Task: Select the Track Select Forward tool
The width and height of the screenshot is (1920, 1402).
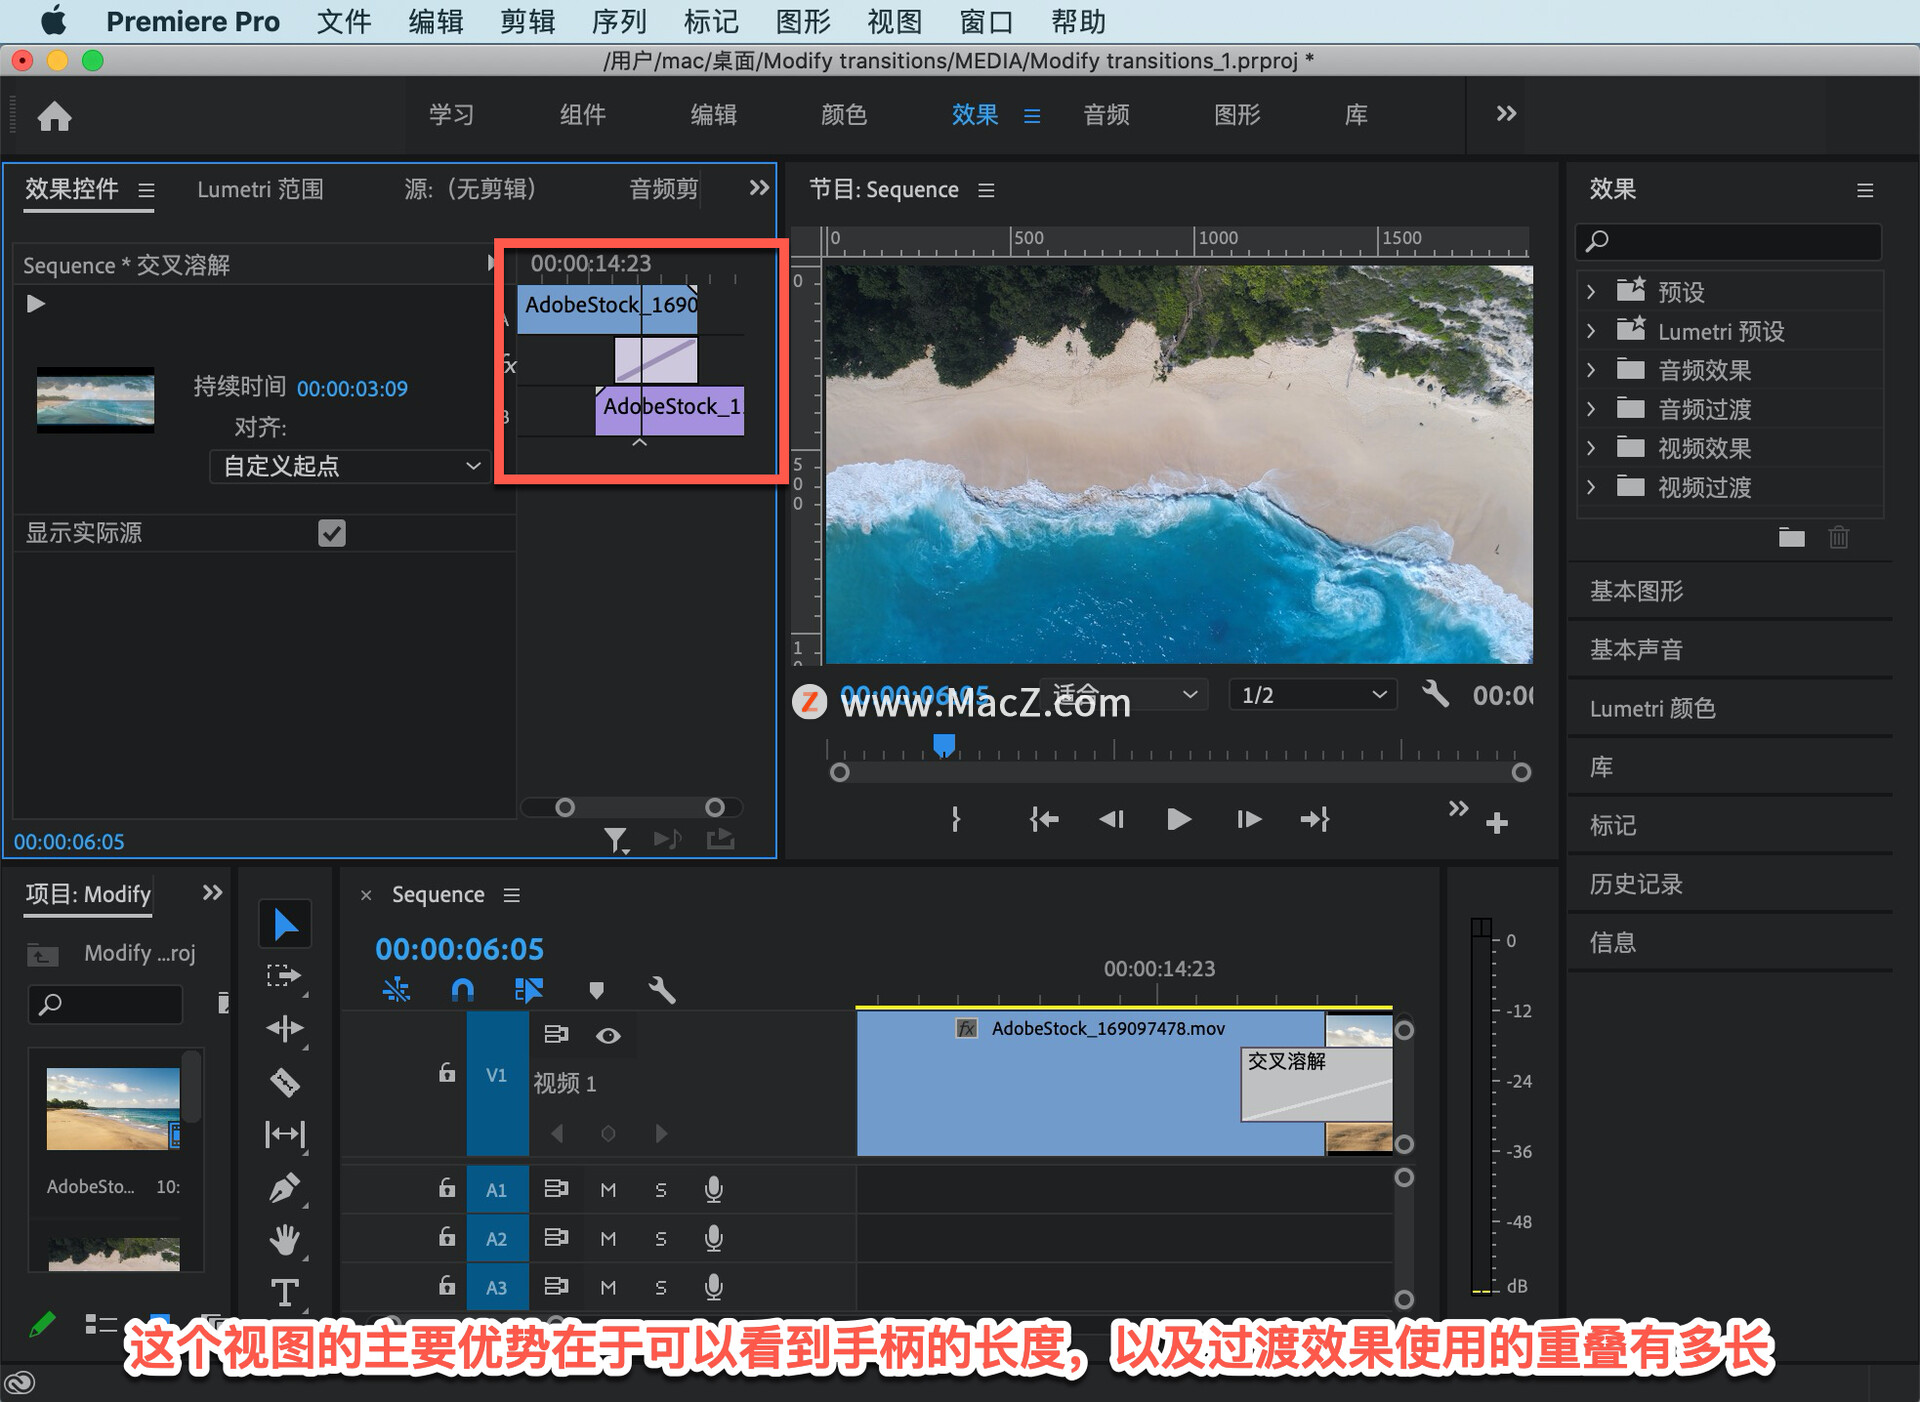Action: tap(285, 976)
